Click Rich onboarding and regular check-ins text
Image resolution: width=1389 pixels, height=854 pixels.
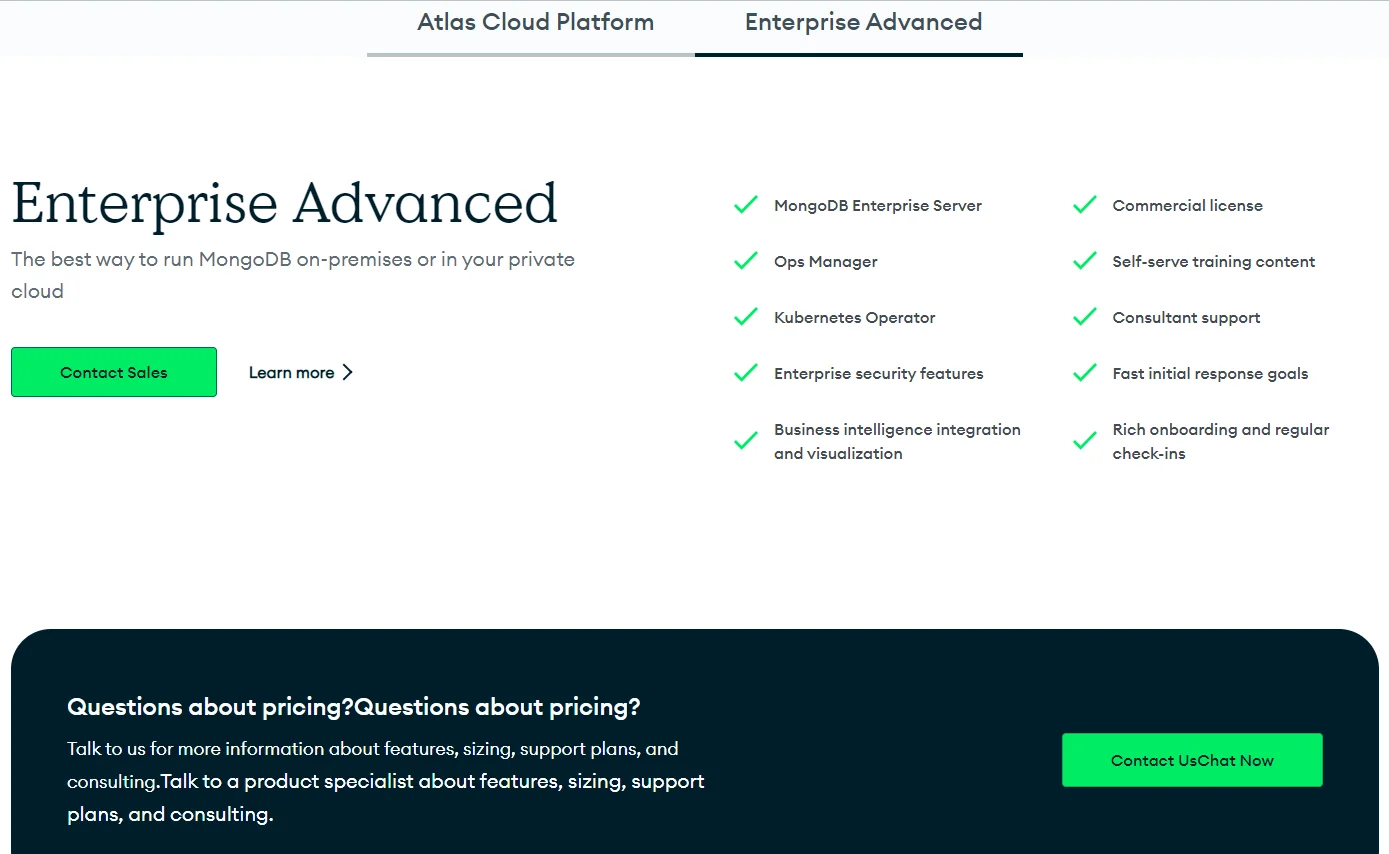tap(1221, 441)
